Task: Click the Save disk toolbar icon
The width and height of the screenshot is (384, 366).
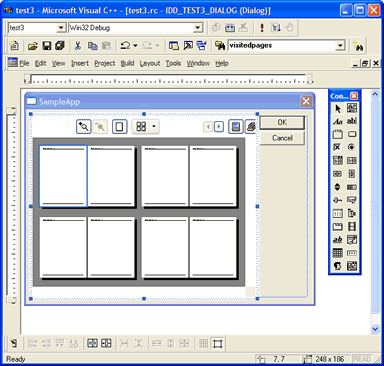Action: point(47,46)
